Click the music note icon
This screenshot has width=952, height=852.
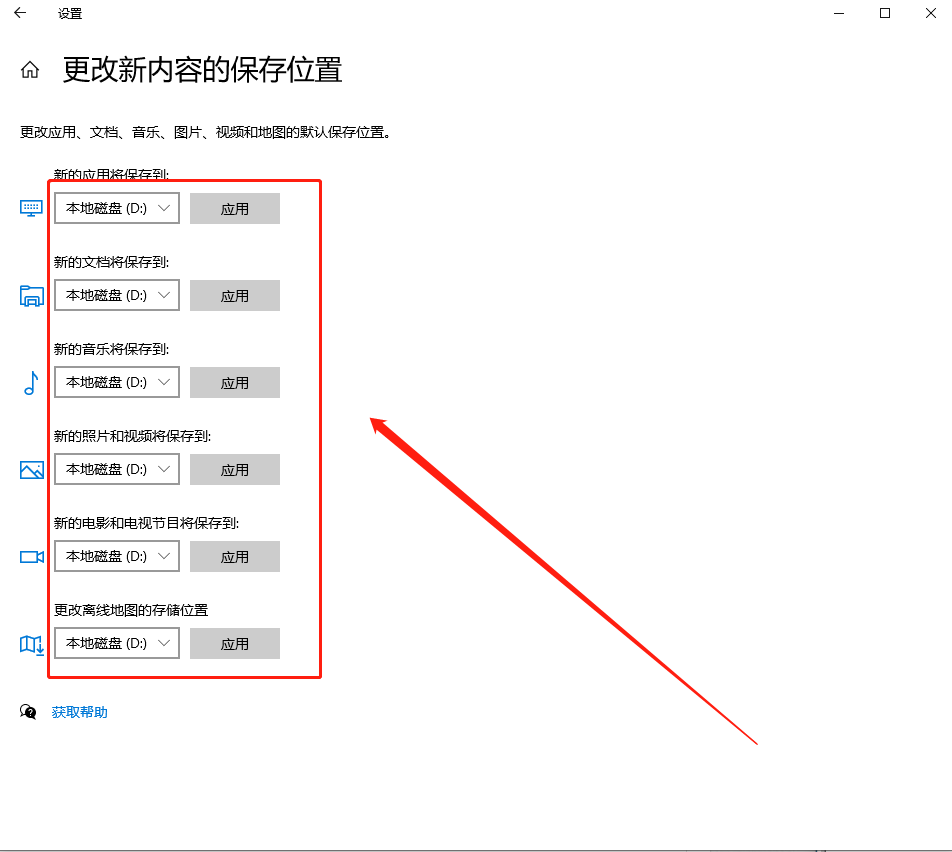click(31, 382)
